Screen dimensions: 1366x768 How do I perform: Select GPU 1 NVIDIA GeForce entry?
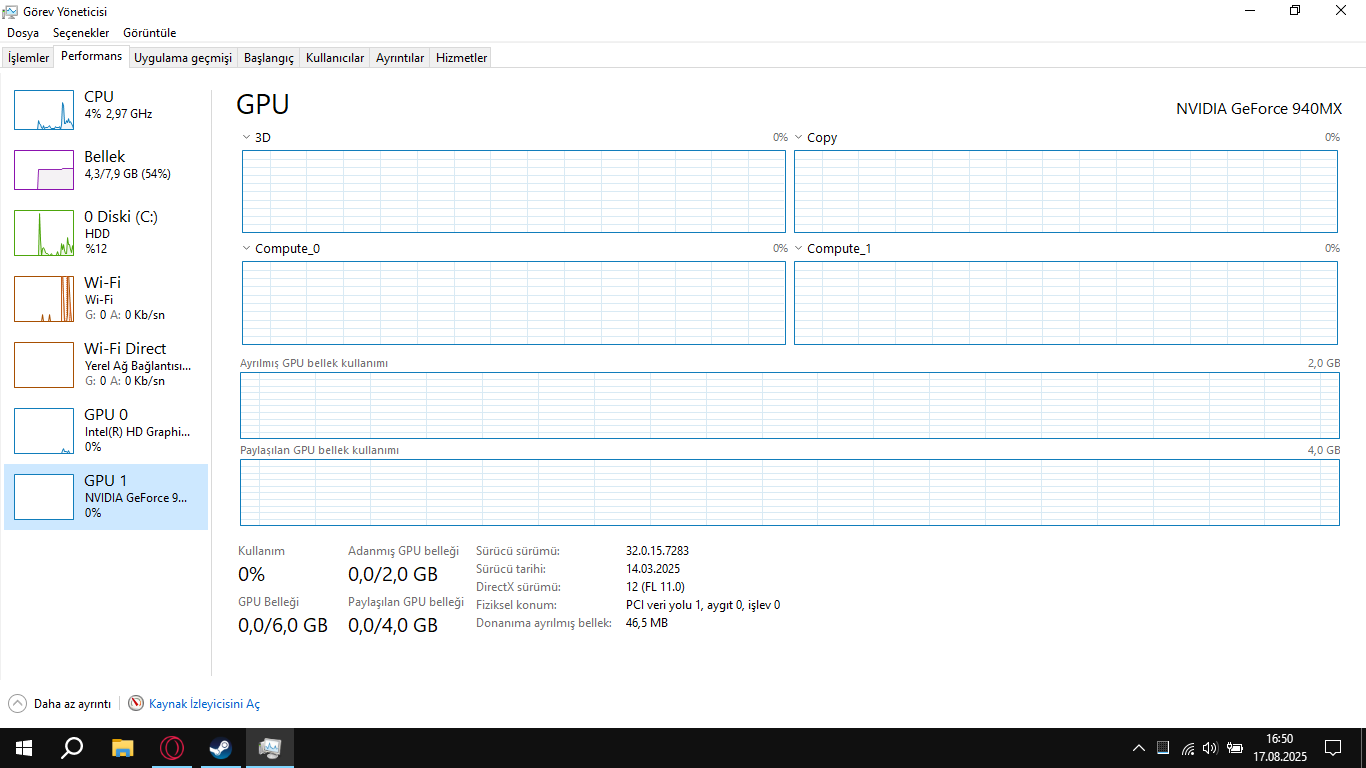coord(106,496)
